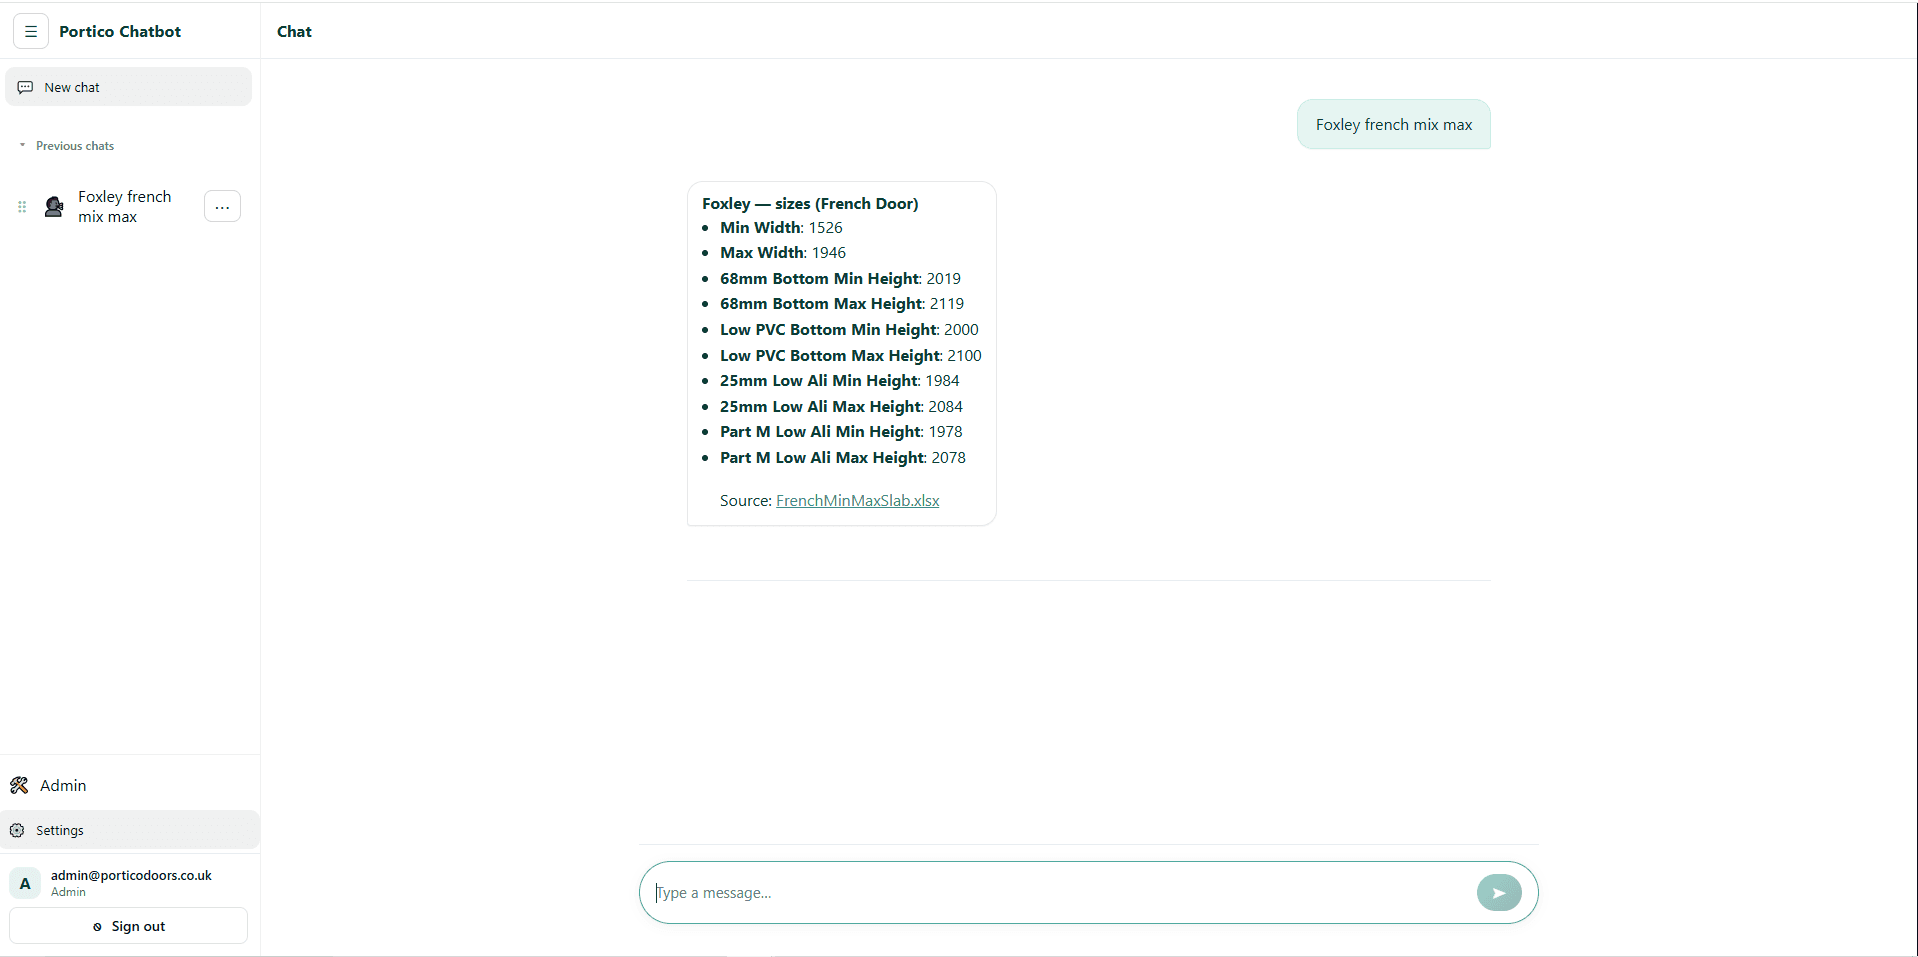Click the admin account avatar badge

(24, 882)
